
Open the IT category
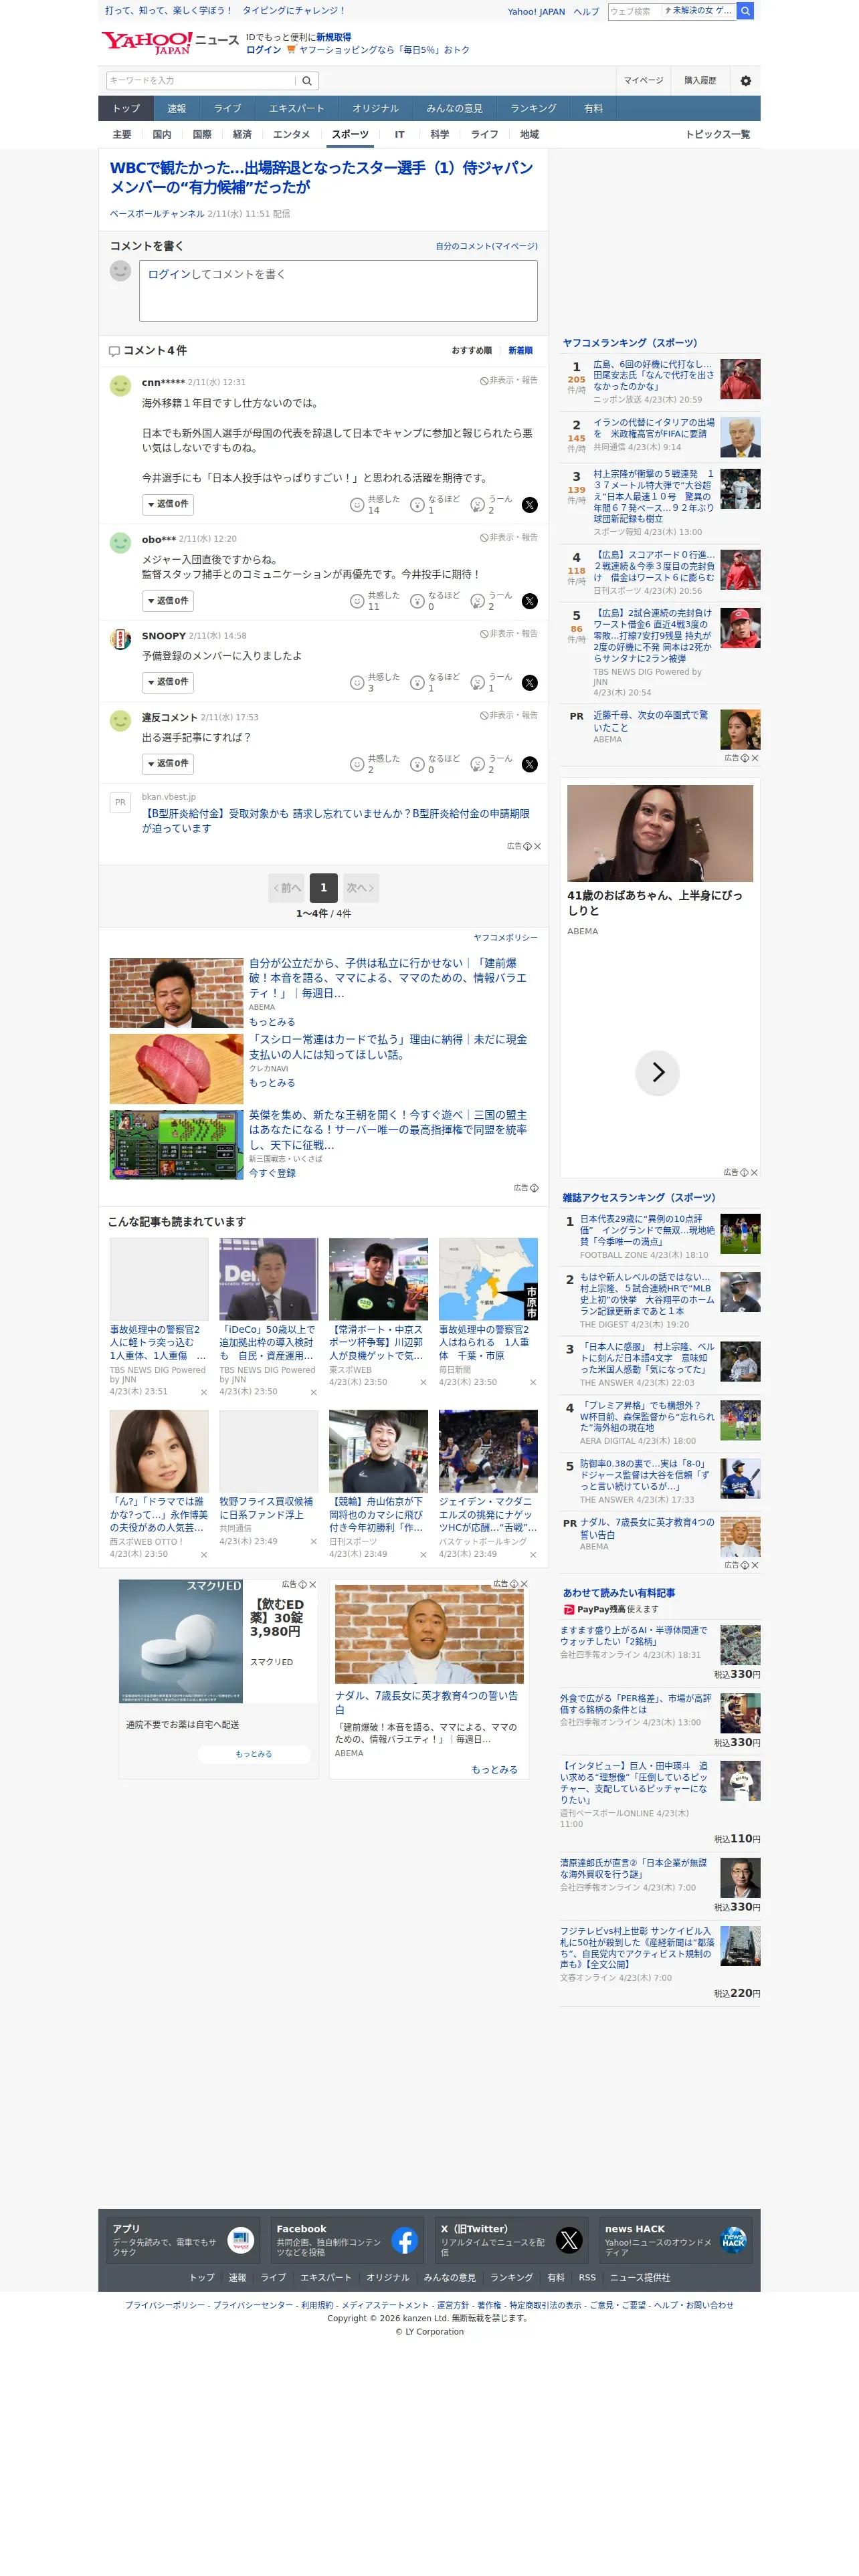(399, 135)
